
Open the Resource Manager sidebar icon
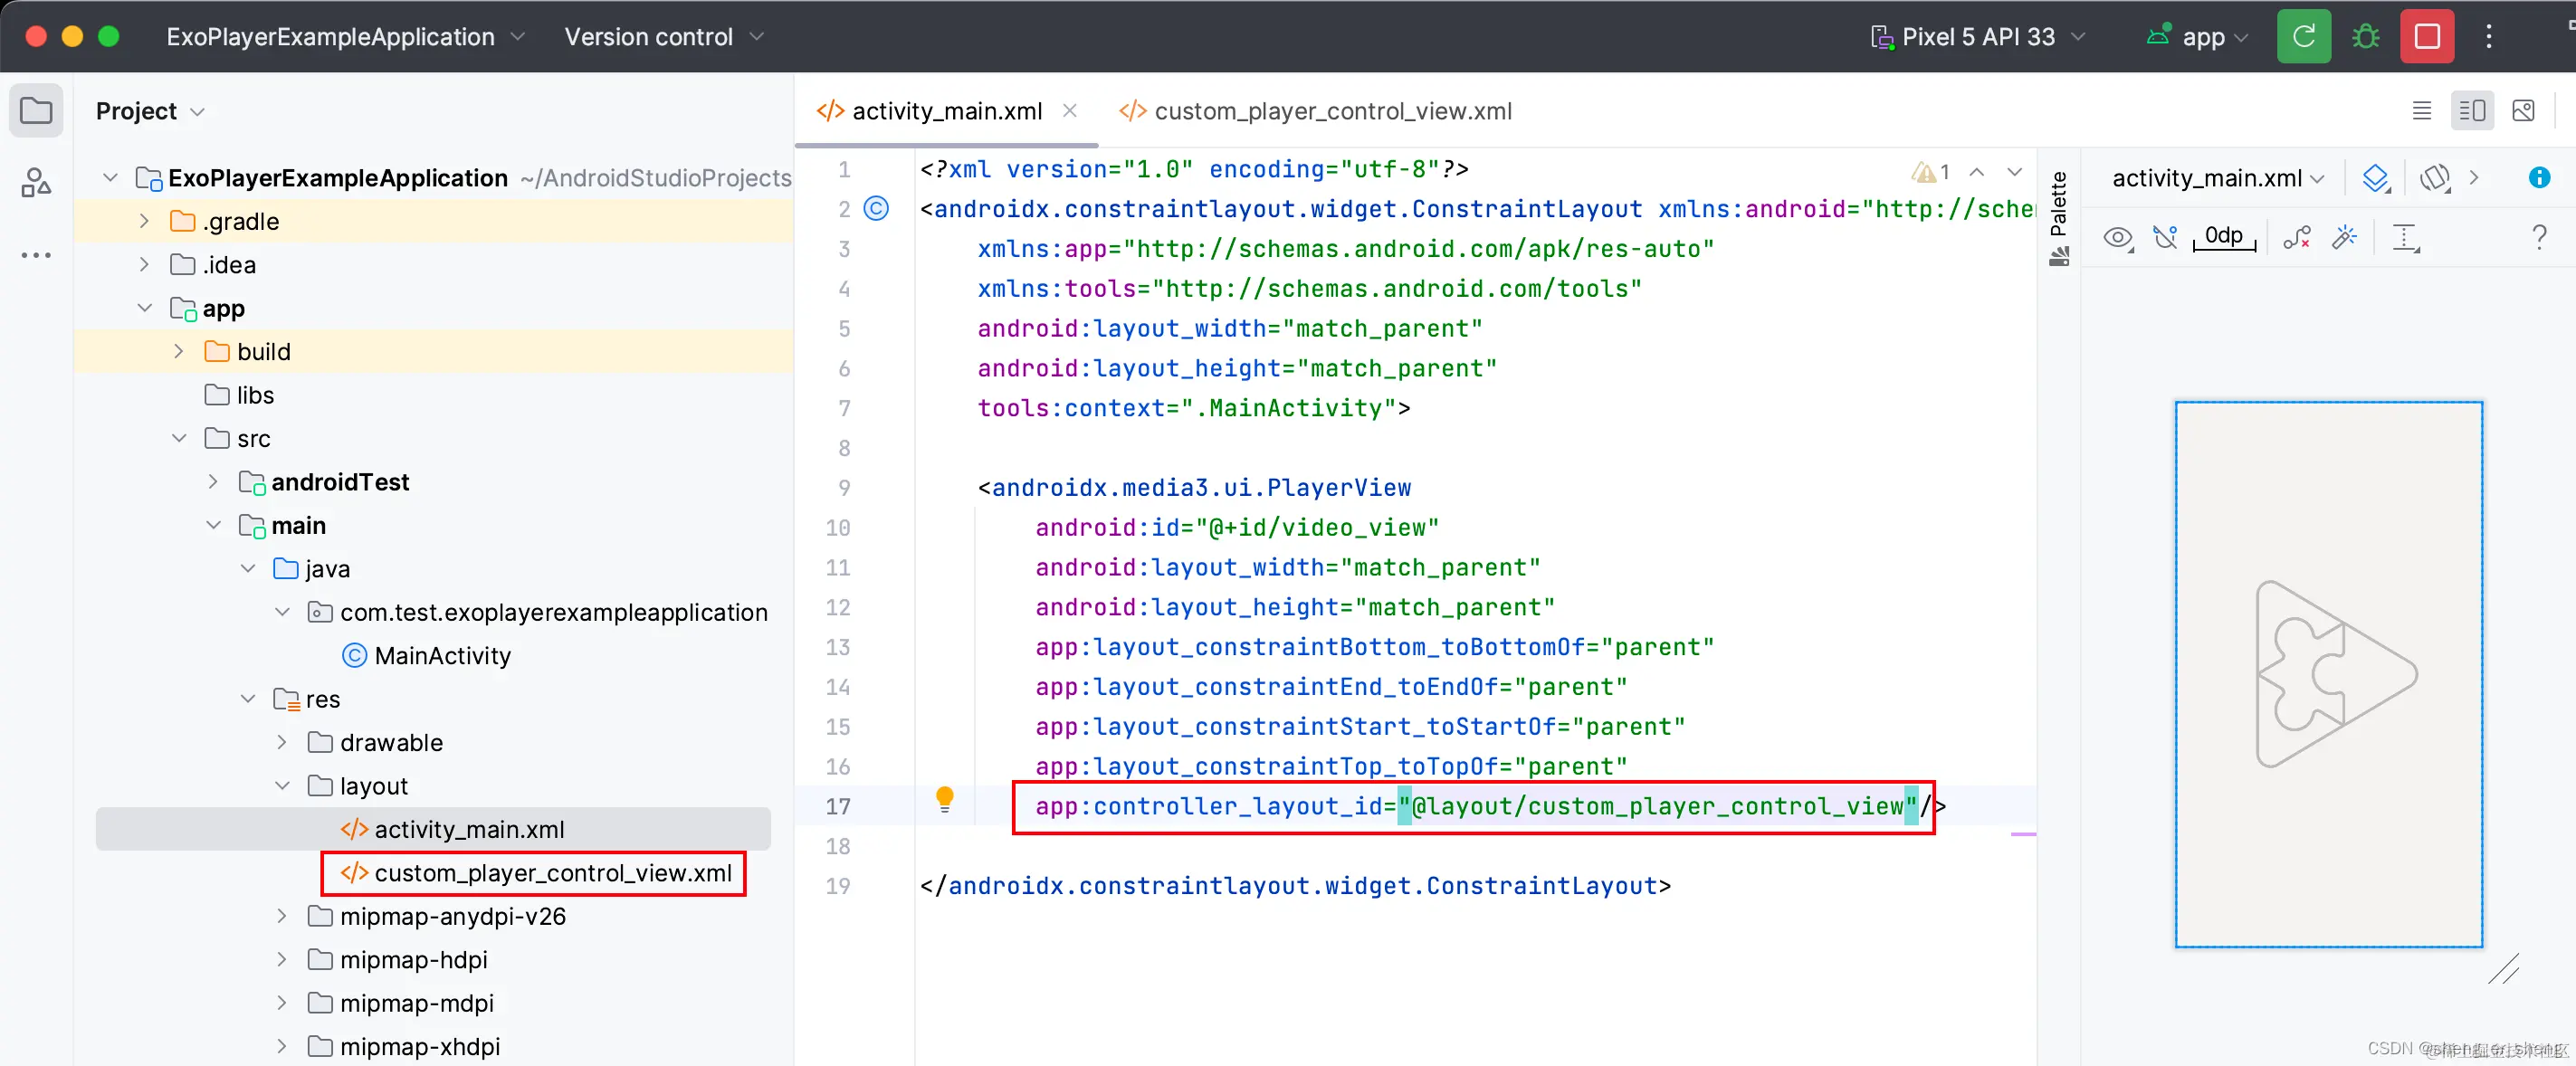[36, 182]
